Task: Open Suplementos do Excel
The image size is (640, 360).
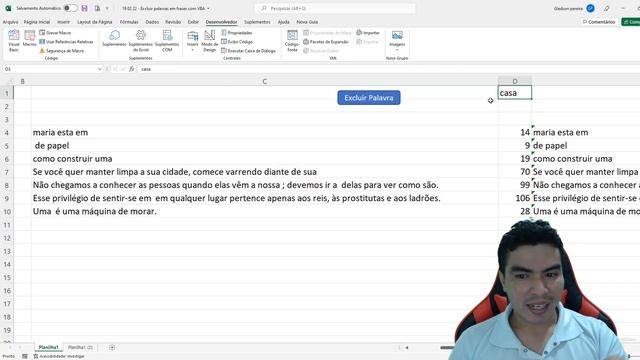Action: pos(140,41)
